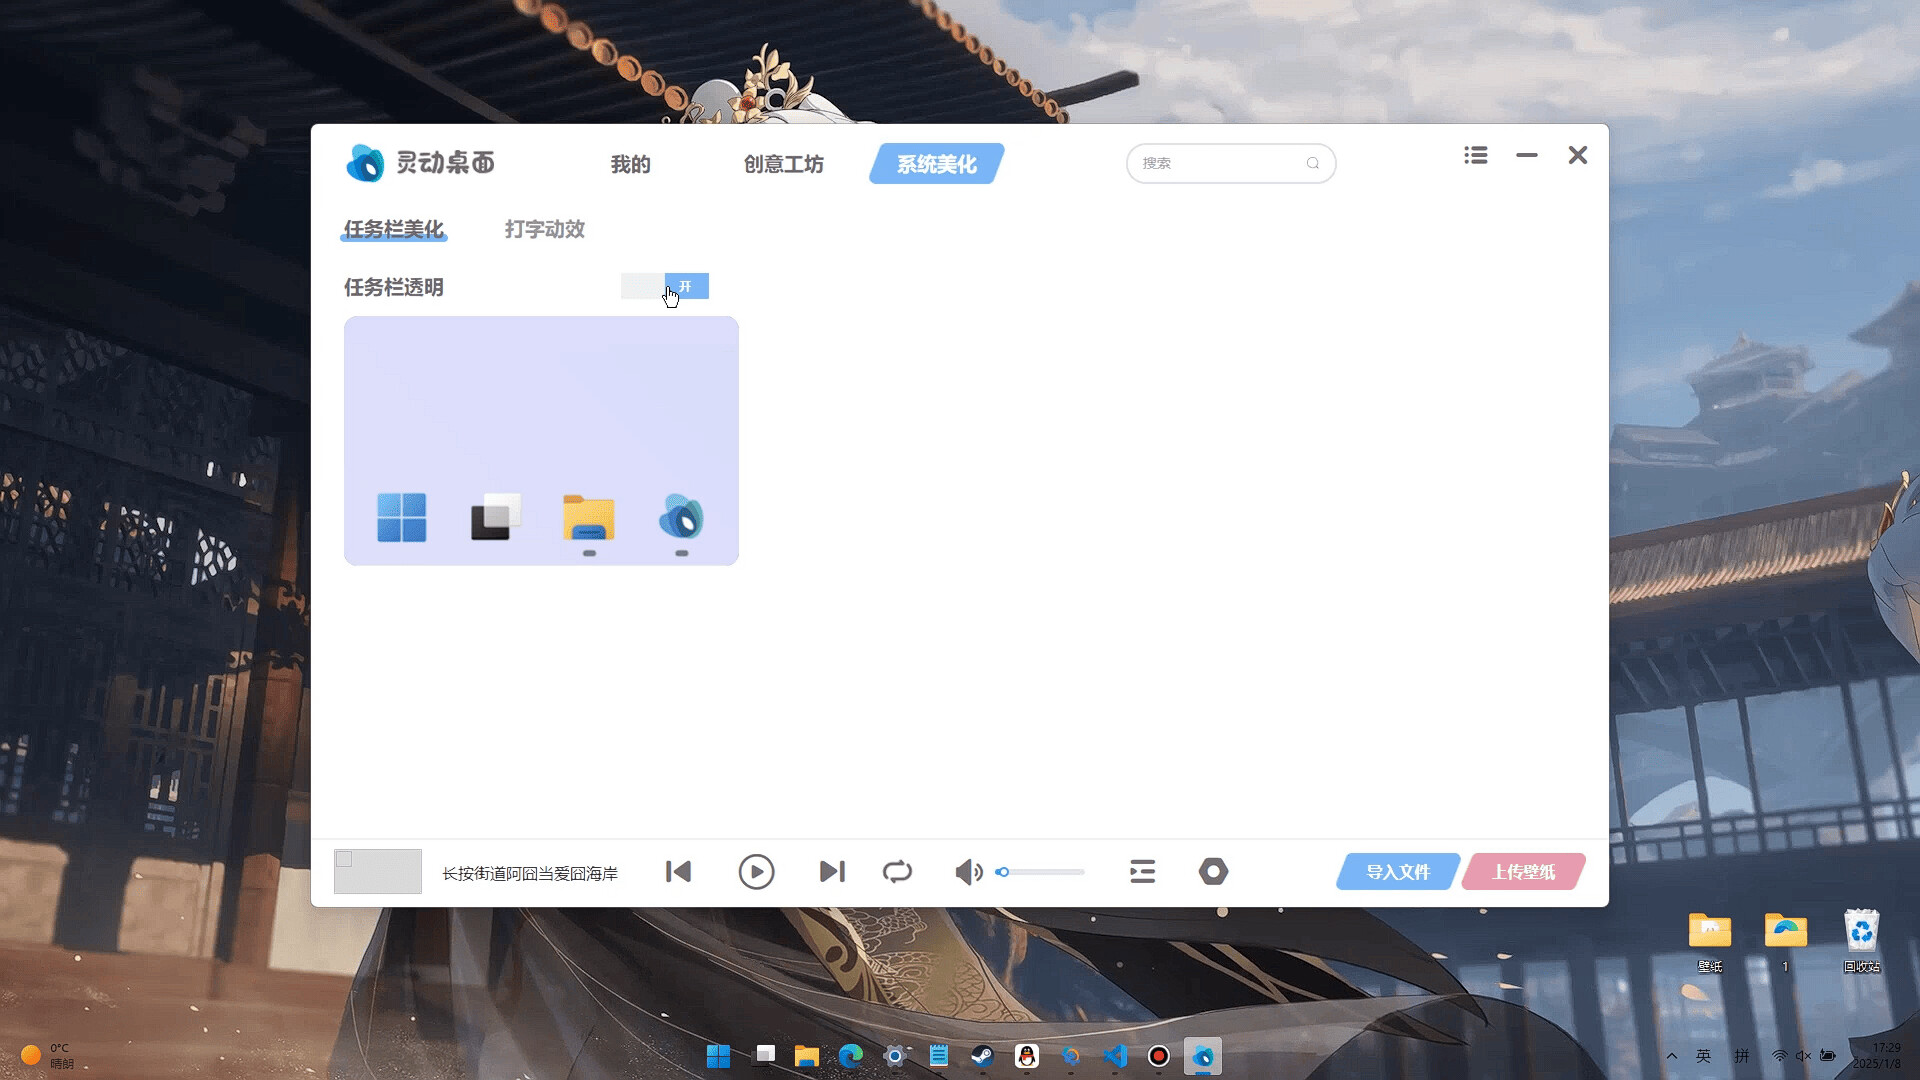The height and width of the screenshot is (1080, 1920).
Task: Toggle the taskbar transparency switch
Action: point(665,287)
